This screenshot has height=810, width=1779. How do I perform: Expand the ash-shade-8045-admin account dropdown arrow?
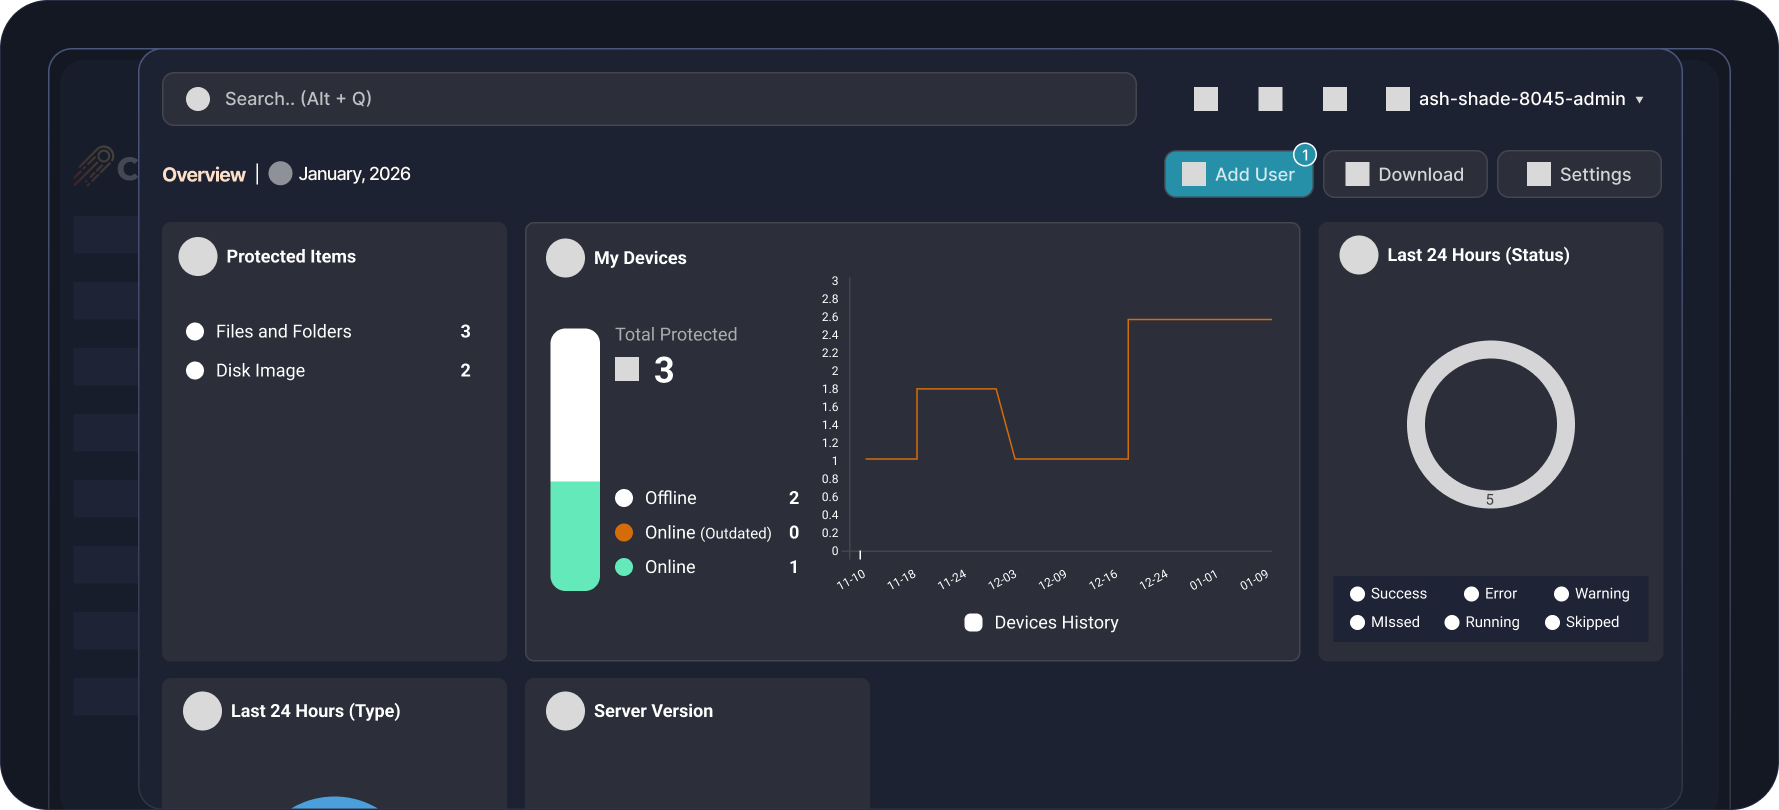pyautogui.click(x=1639, y=100)
